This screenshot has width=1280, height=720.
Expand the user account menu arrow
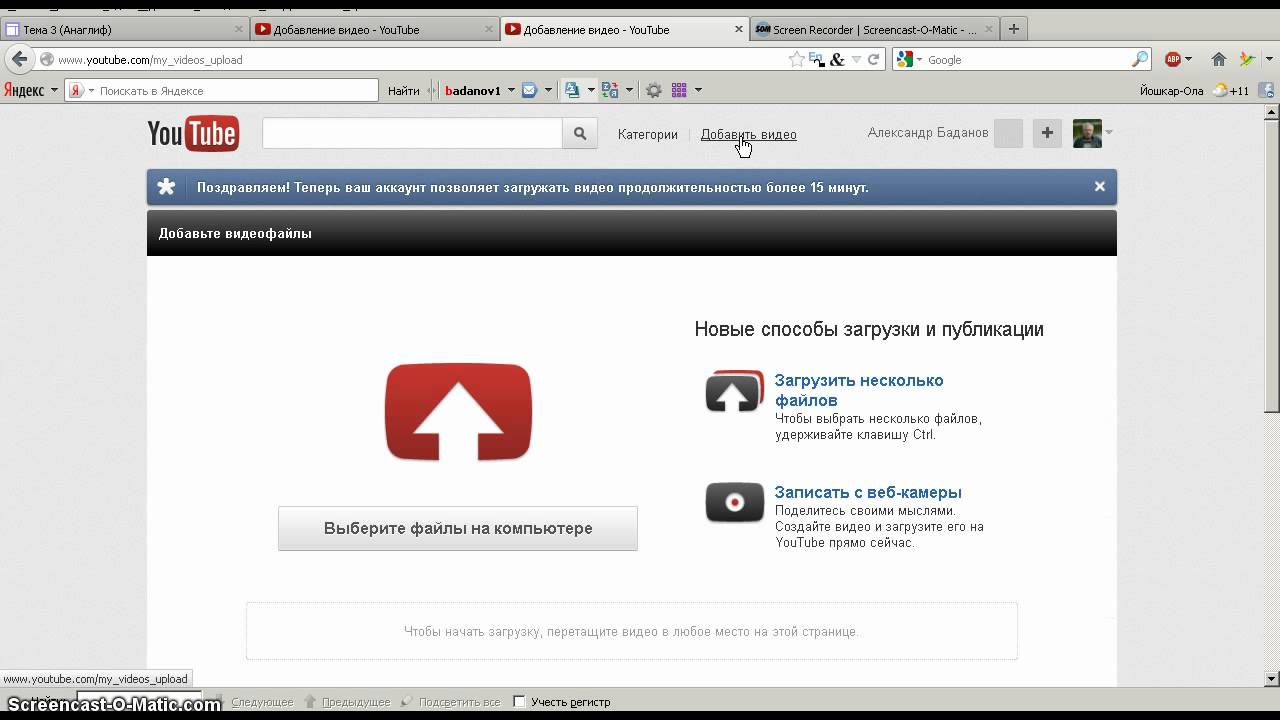[x=1108, y=133]
